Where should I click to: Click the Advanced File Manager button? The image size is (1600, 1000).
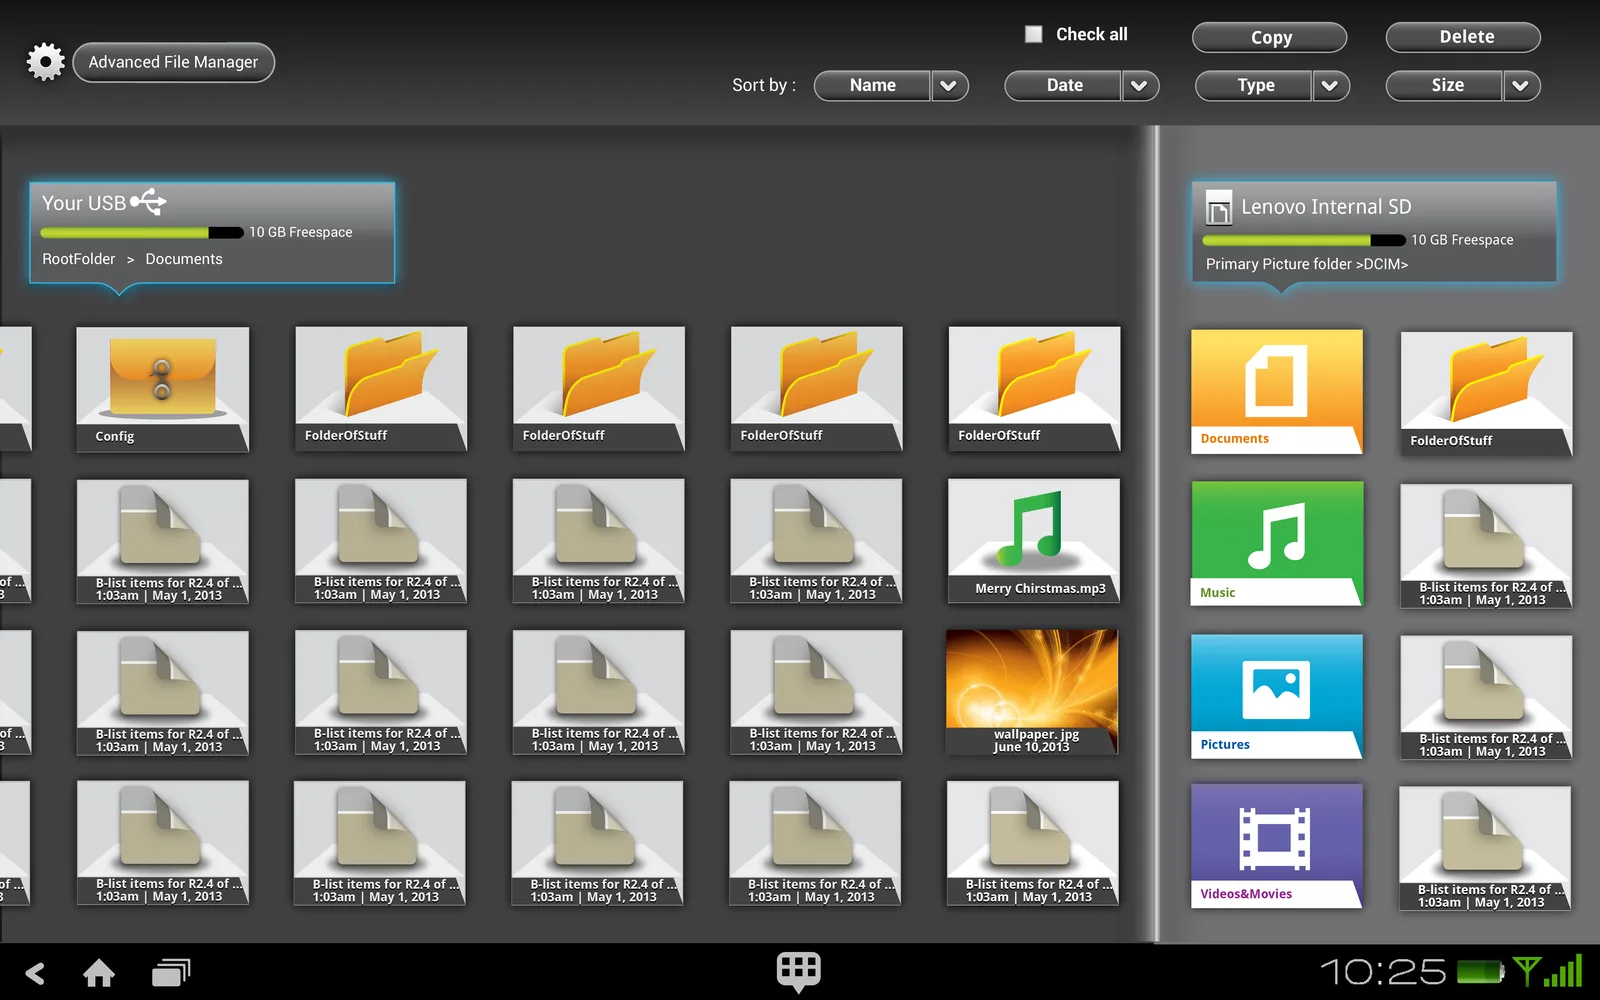pyautogui.click(x=173, y=62)
